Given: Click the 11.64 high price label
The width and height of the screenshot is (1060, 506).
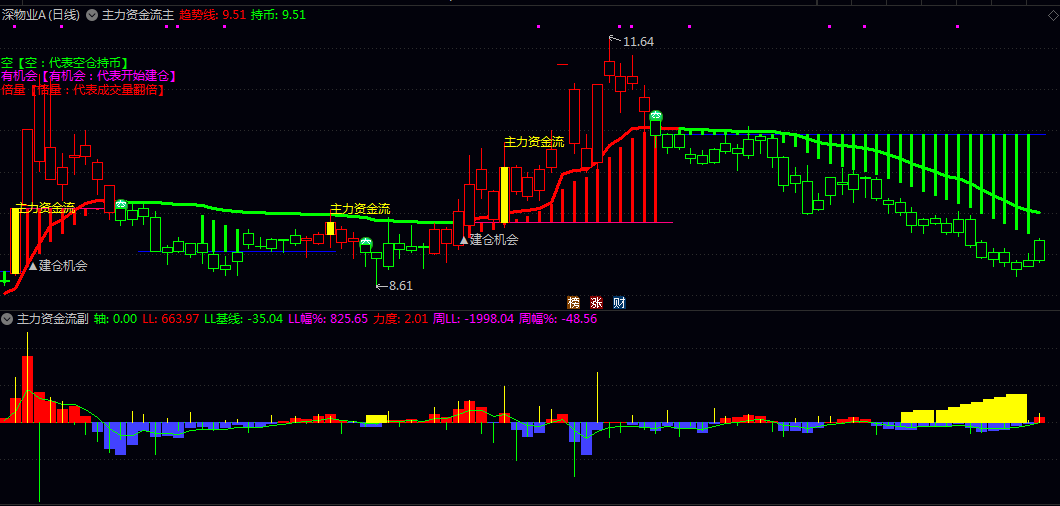Looking at the screenshot, I should point(638,42).
